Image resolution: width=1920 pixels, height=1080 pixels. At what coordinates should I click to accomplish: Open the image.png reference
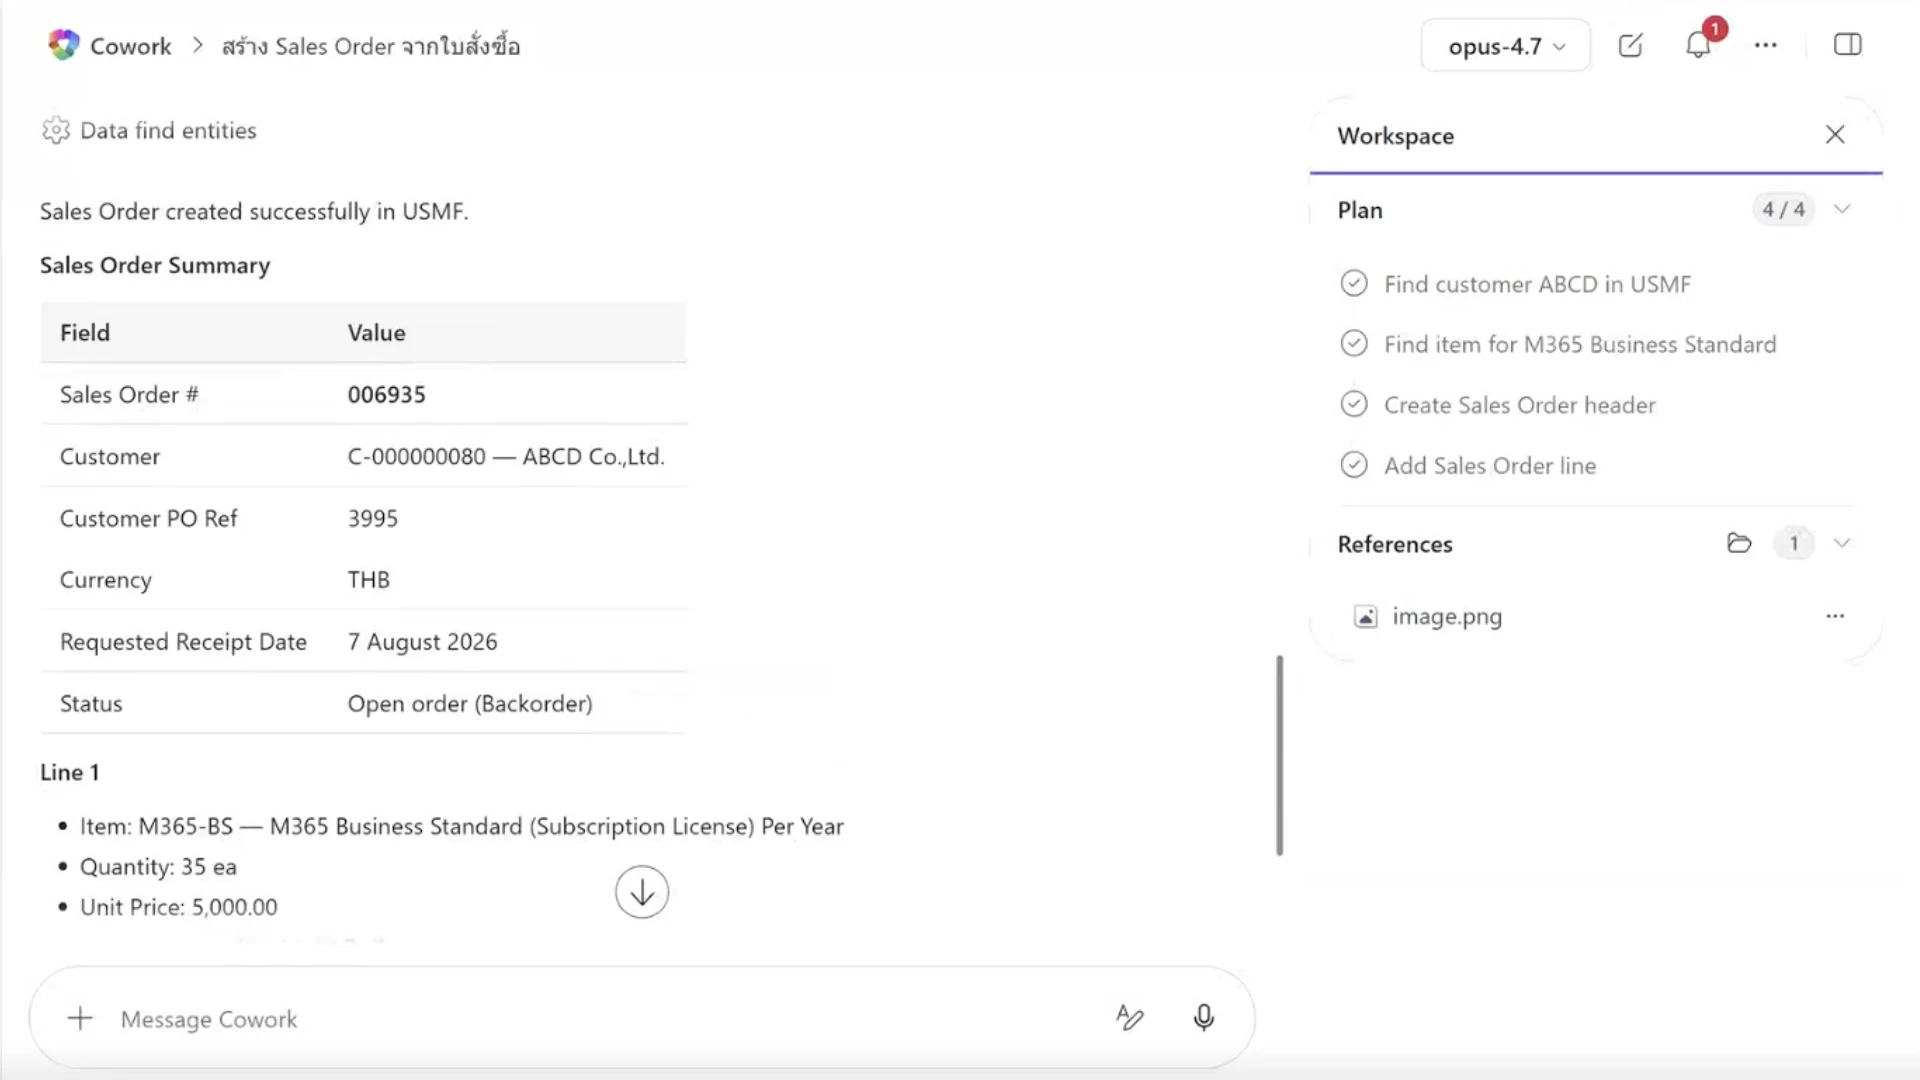click(x=1447, y=616)
